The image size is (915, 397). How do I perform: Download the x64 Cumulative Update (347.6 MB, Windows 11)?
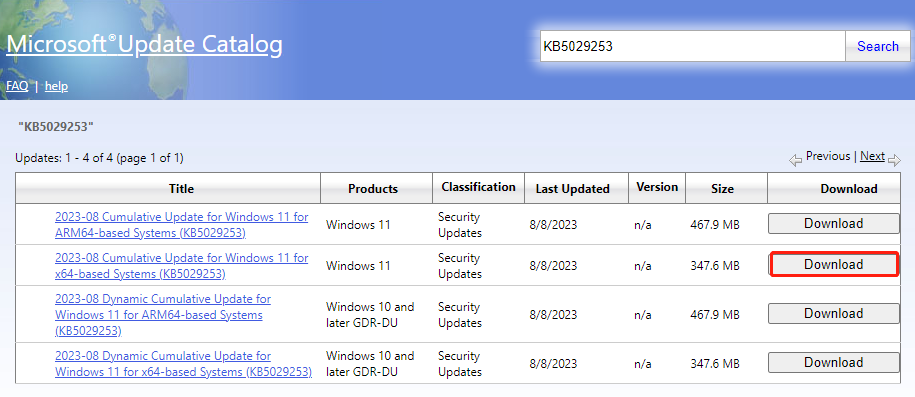(833, 264)
